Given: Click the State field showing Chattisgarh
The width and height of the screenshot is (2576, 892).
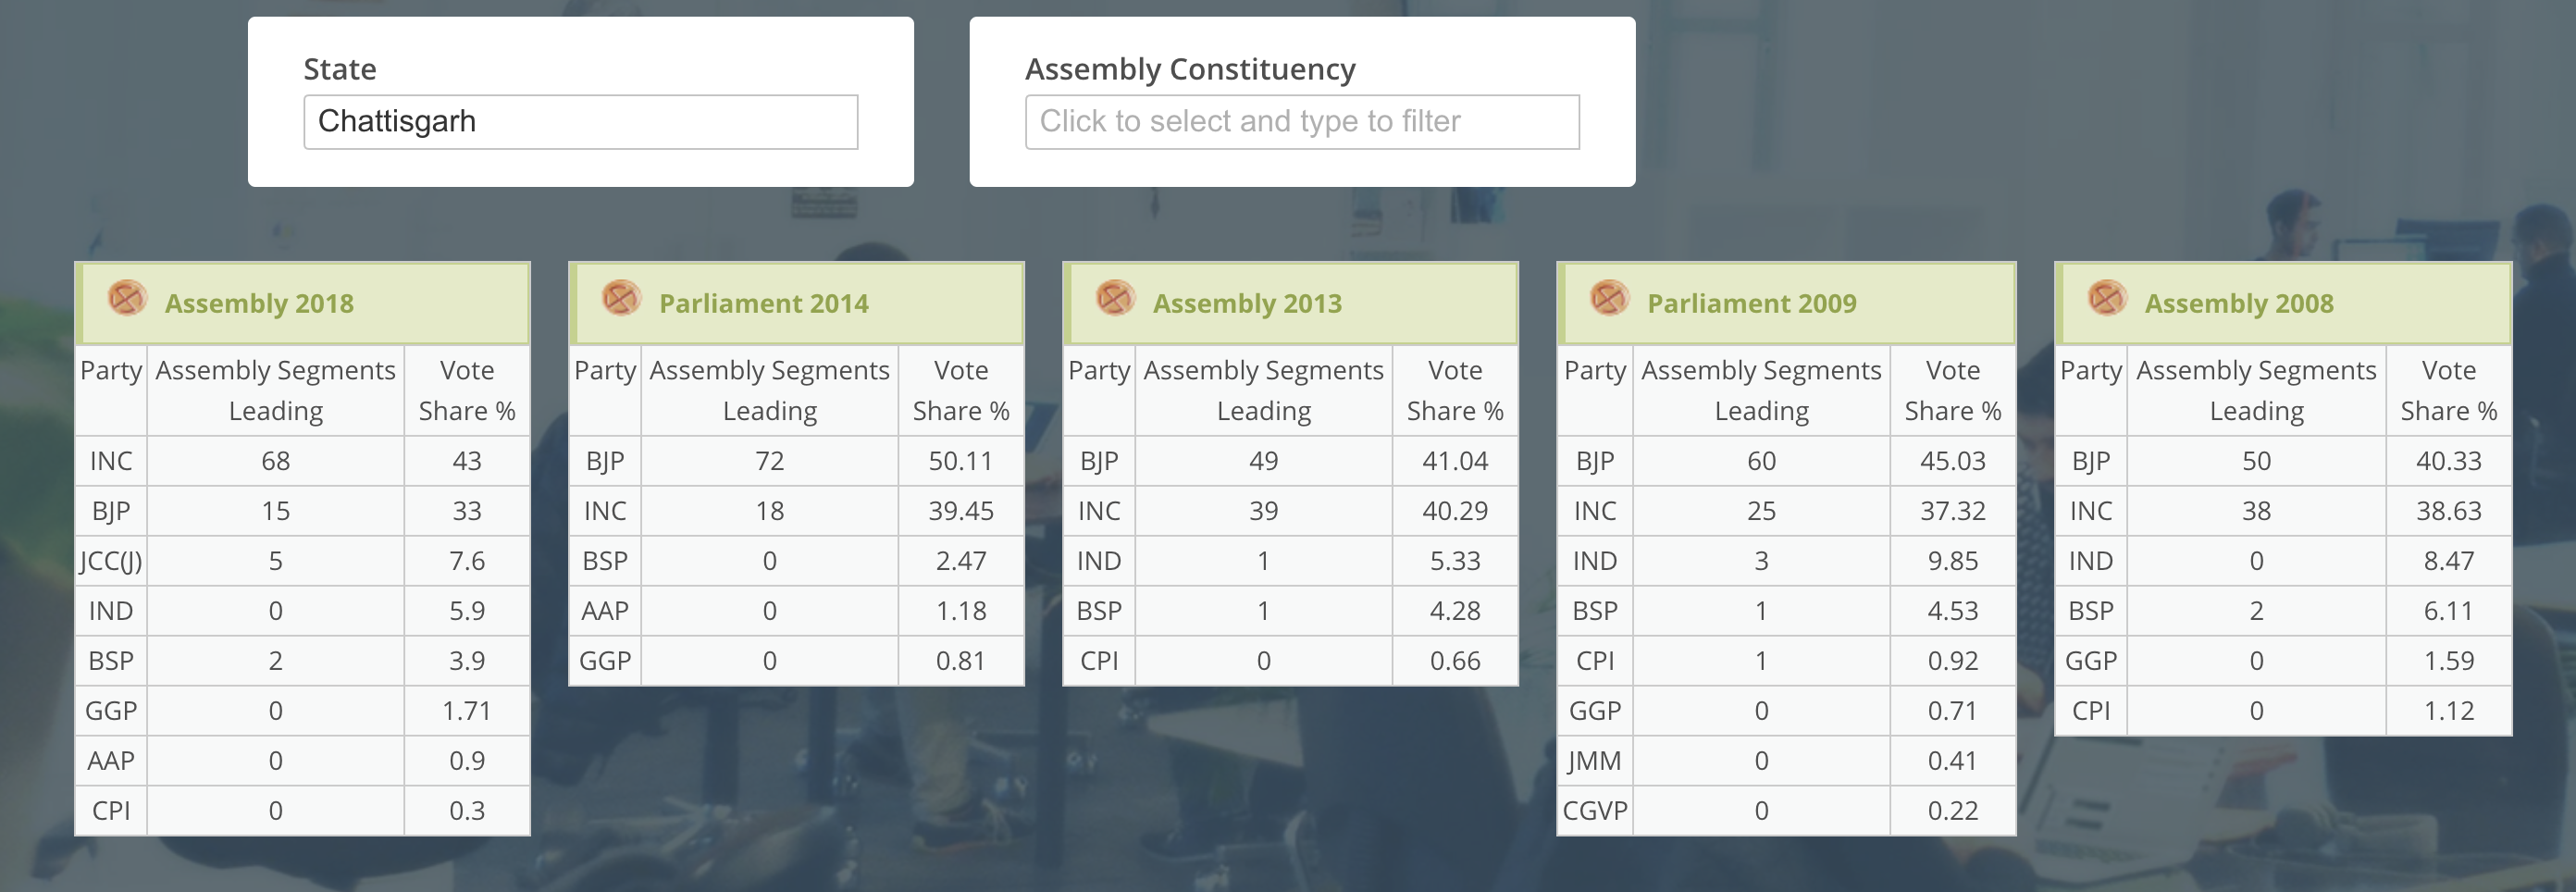Looking at the screenshot, I should click(x=581, y=121).
